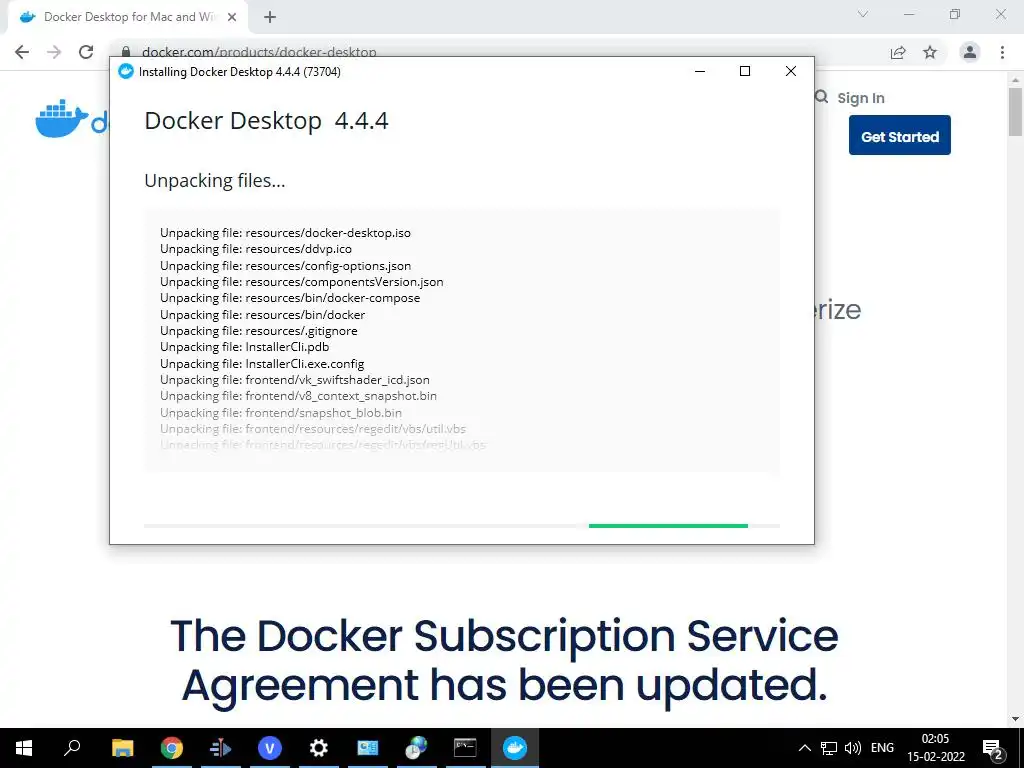Click the 'resources/componentsVersion.json' log line
Screen dimensions: 1024x768
pyautogui.click(x=302, y=282)
